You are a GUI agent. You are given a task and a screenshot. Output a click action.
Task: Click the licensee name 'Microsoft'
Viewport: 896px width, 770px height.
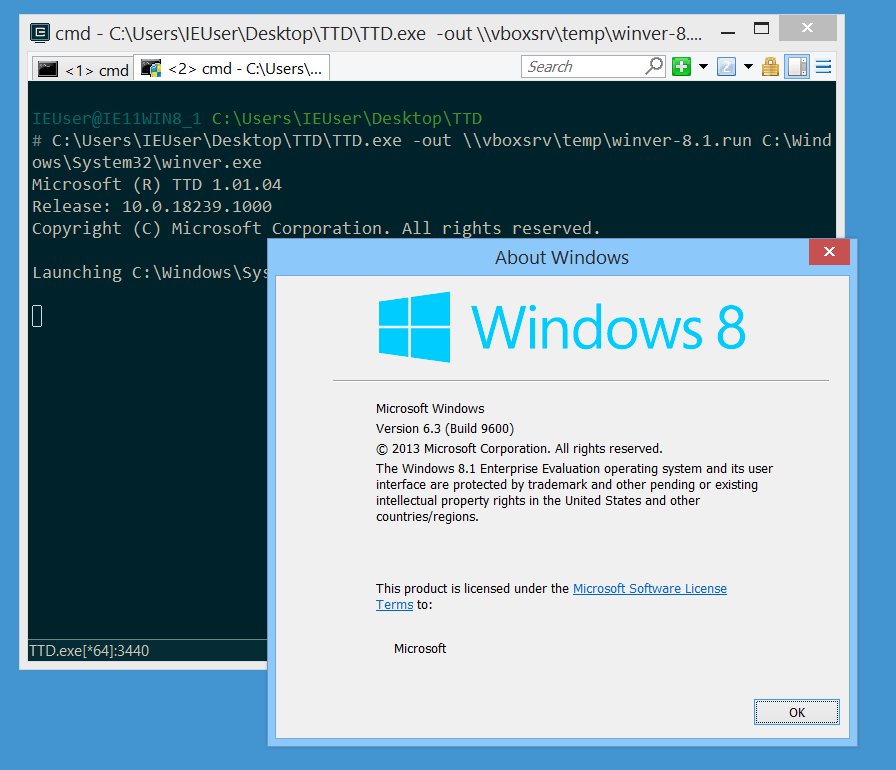click(x=420, y=648)
